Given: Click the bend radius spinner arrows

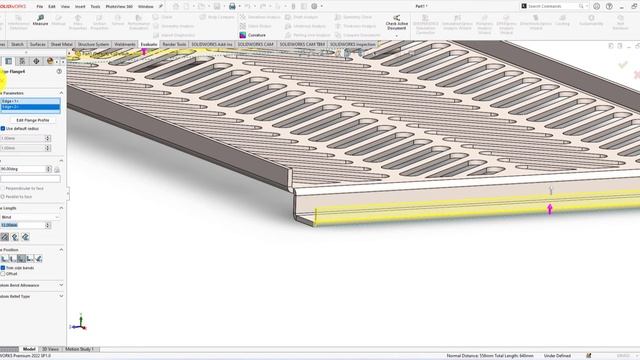Looking at the screenshot, I should 48,138.
